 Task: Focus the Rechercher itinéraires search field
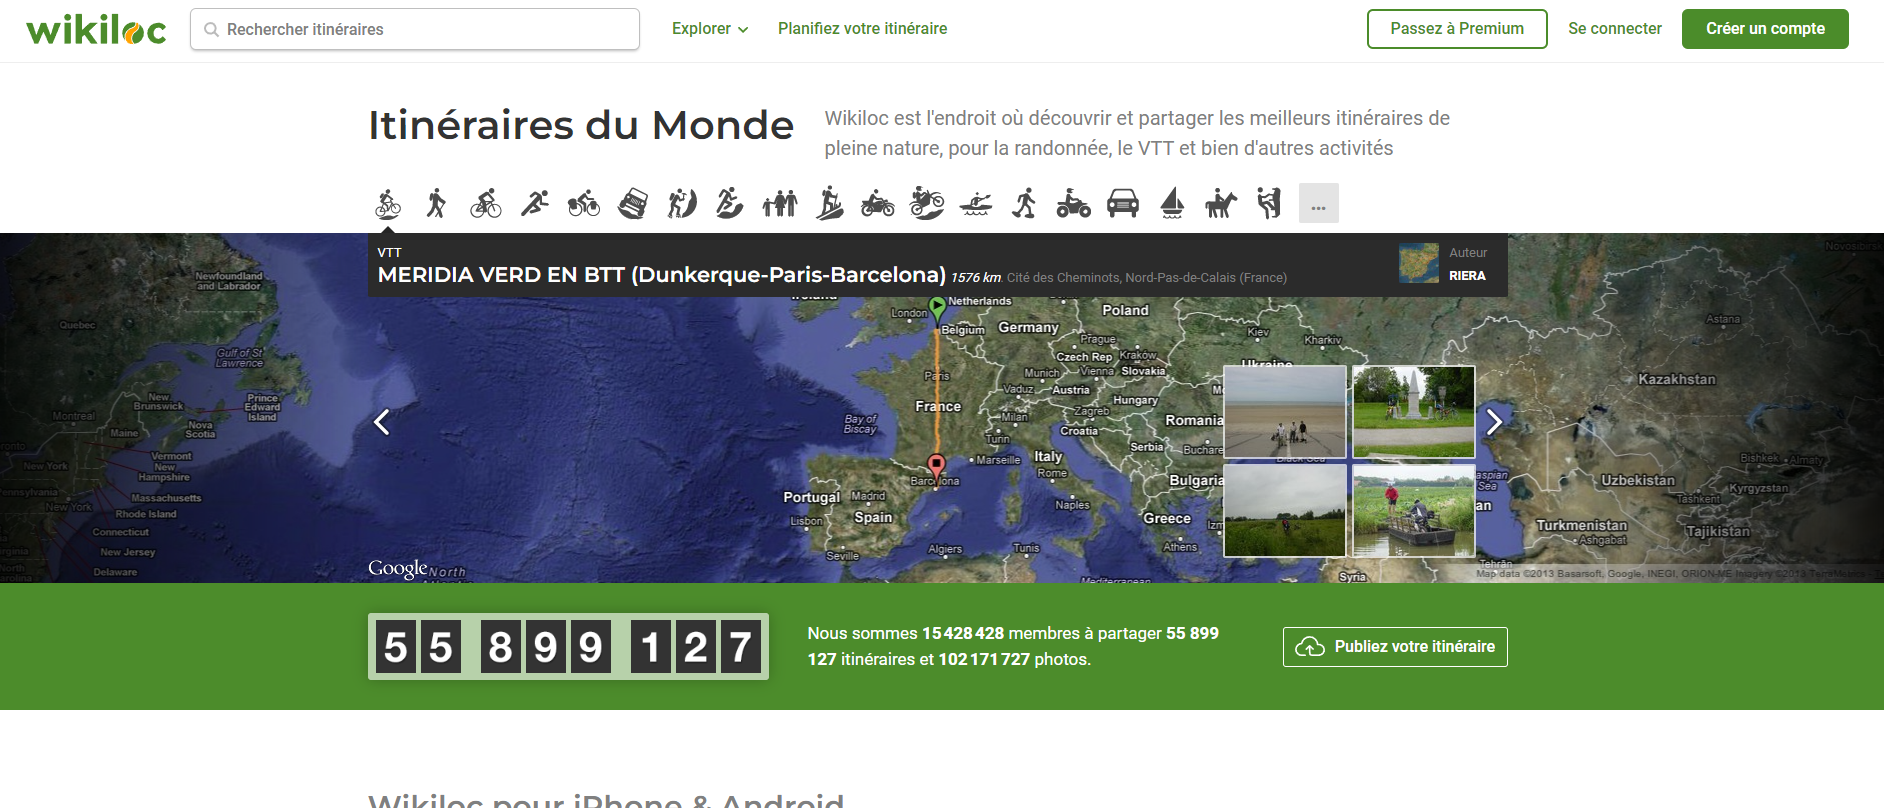(x=415, y=29)
